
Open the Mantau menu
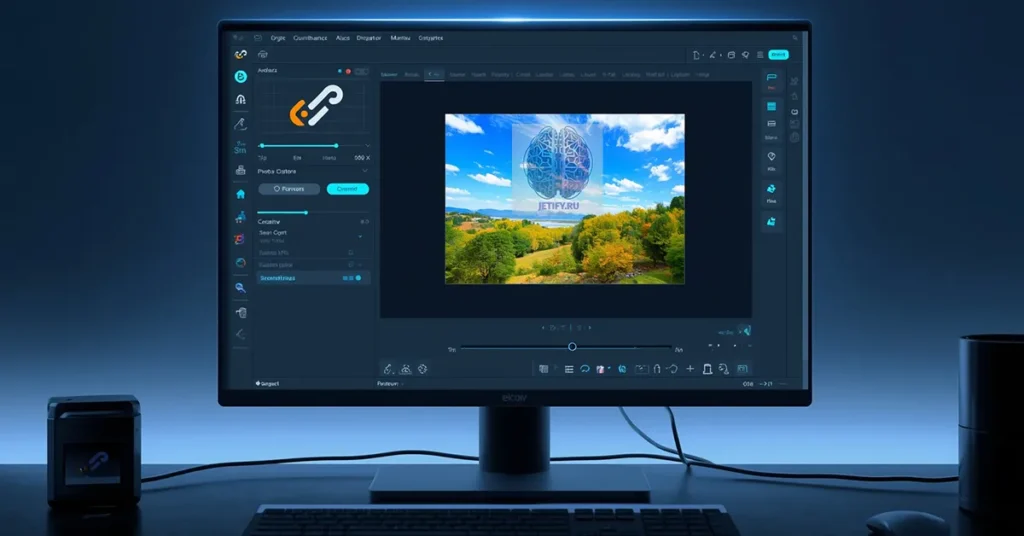coord(400,38)
